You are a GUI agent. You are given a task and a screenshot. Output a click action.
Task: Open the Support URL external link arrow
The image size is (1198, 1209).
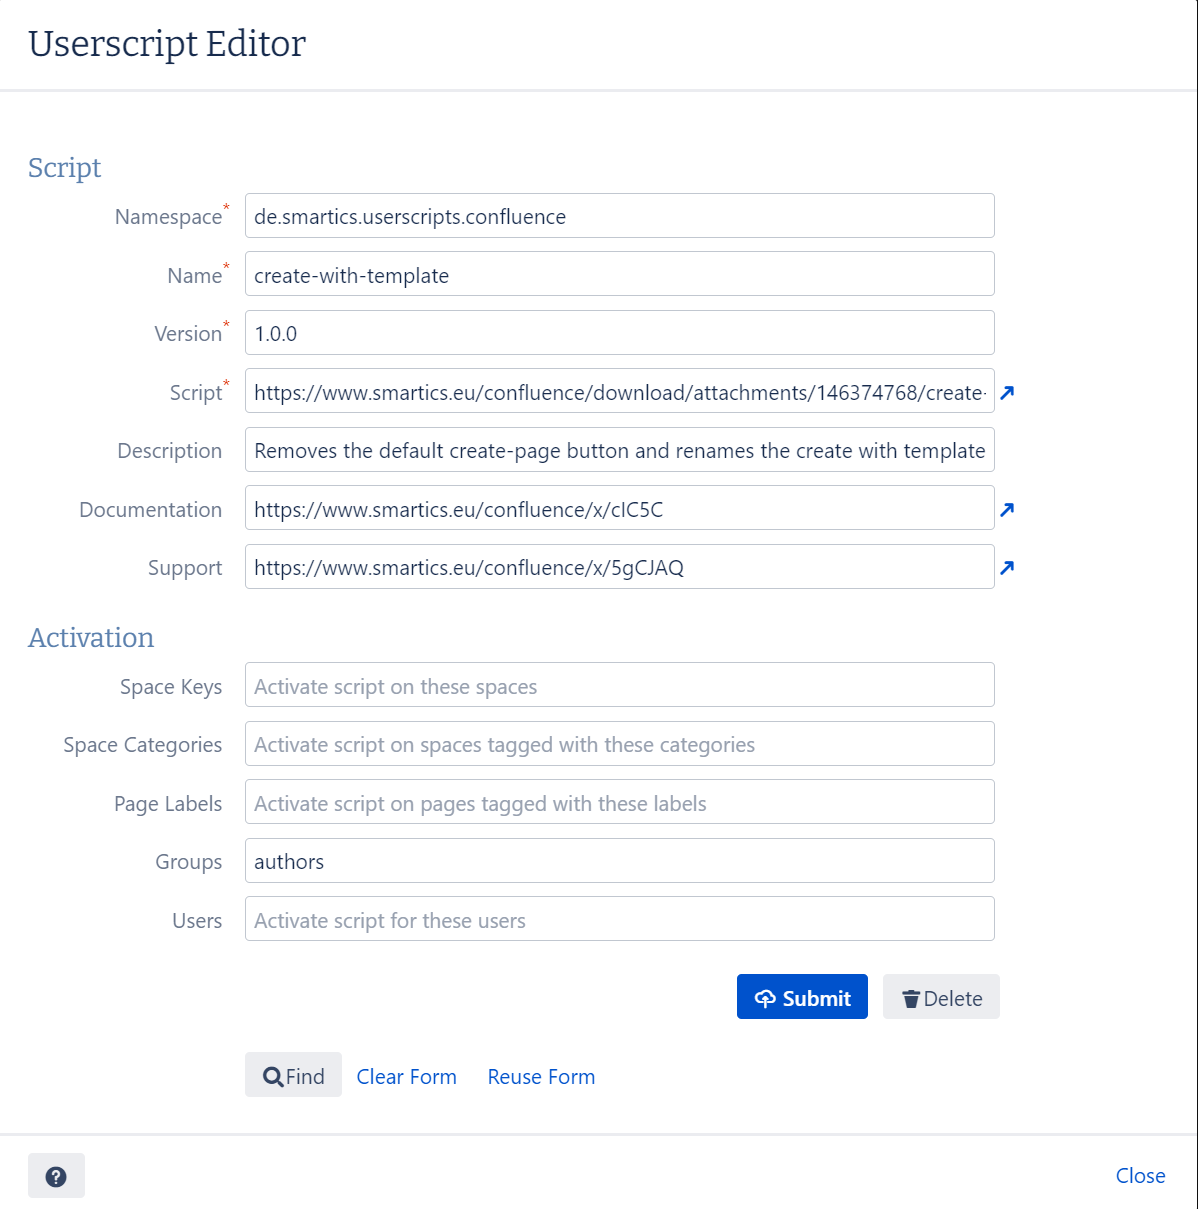[1007, 568]
